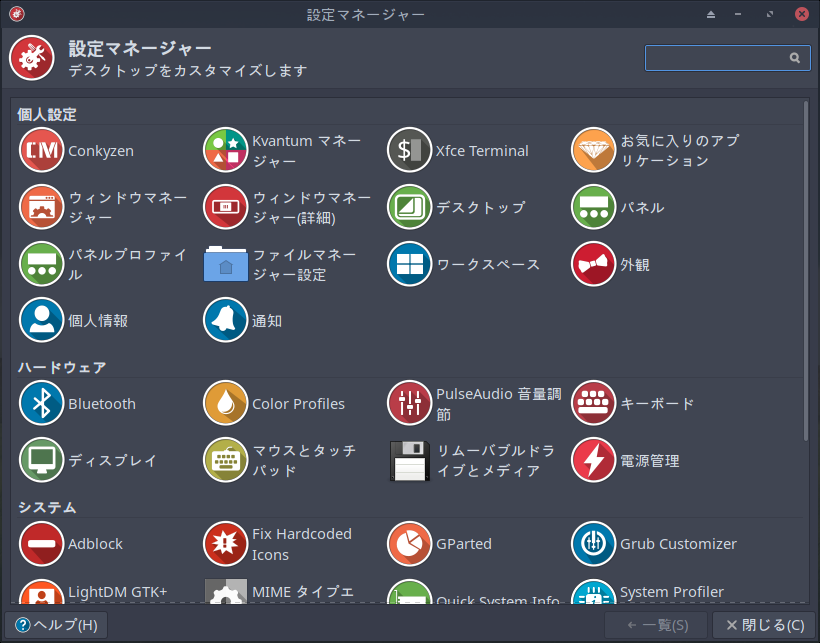Screen dimensions: 820x643
Task: Open the パネル settings icon
Action: click(x=594, y=208)
